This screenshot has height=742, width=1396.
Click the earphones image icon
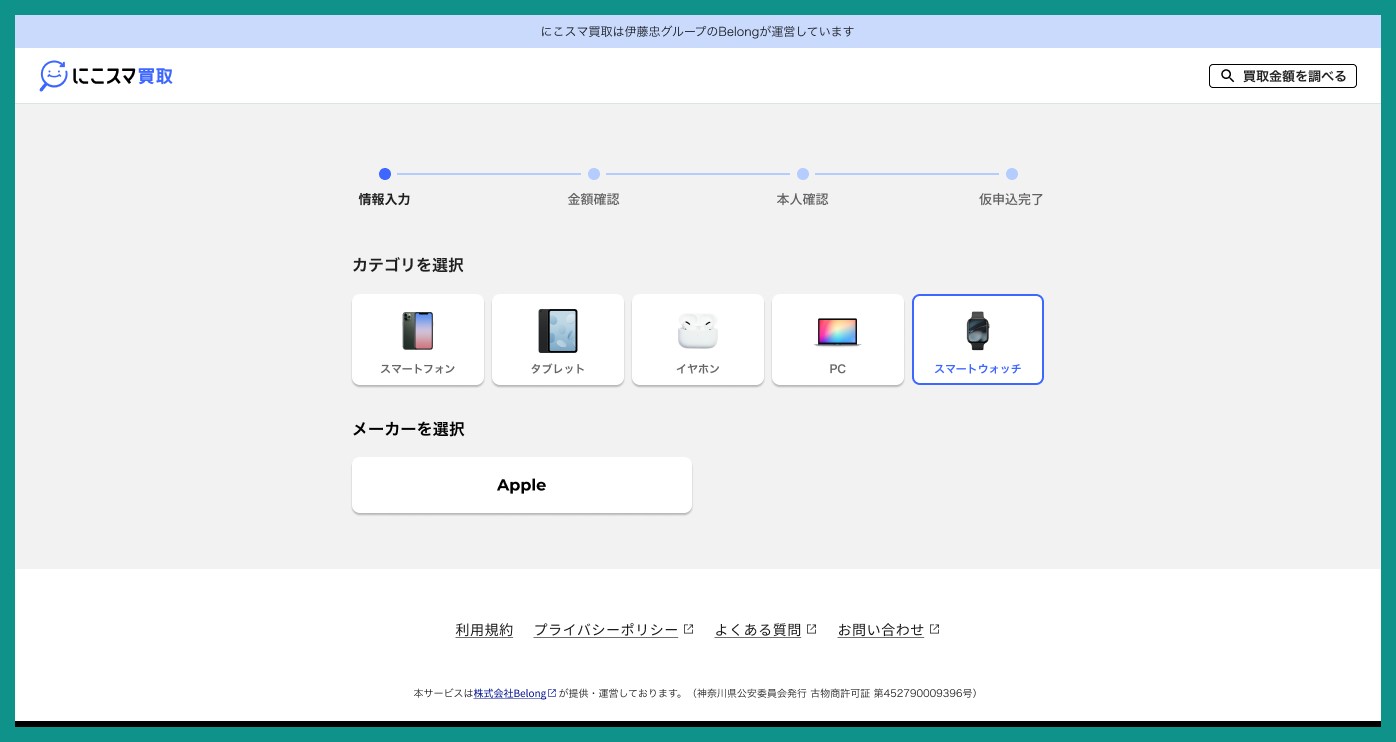[698, 331]
